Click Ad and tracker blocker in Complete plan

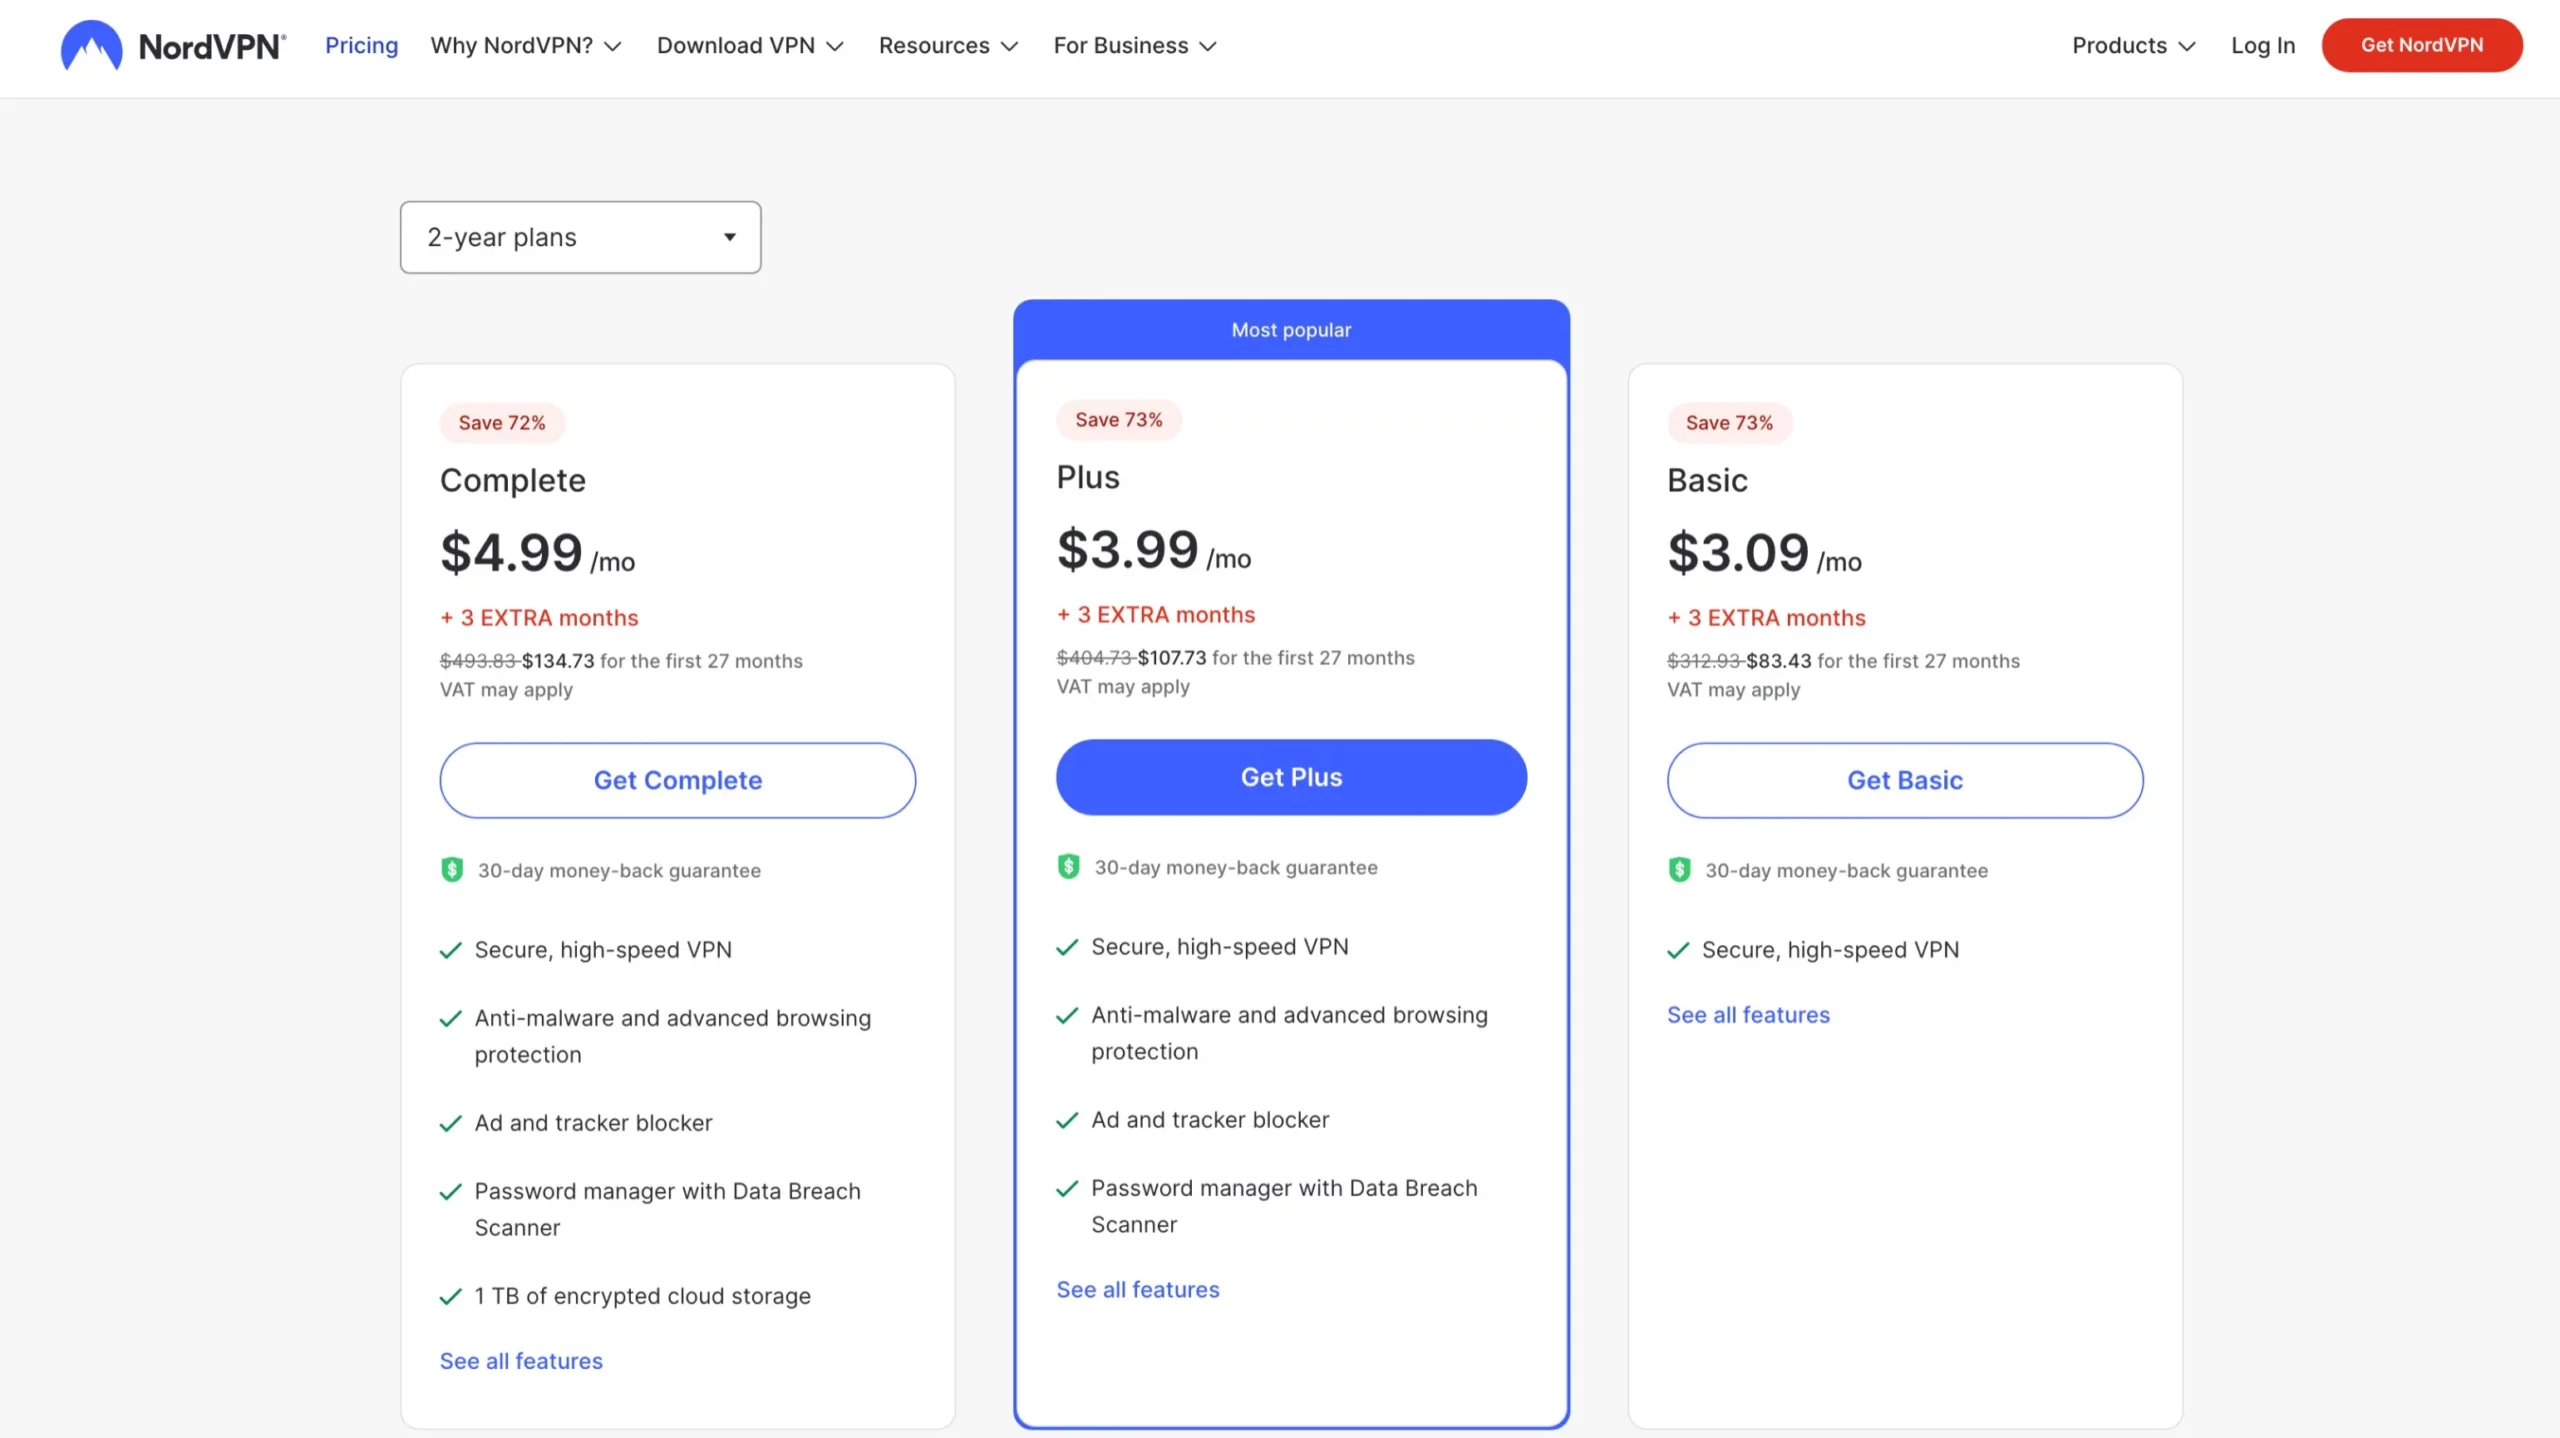click(593, 1123)
